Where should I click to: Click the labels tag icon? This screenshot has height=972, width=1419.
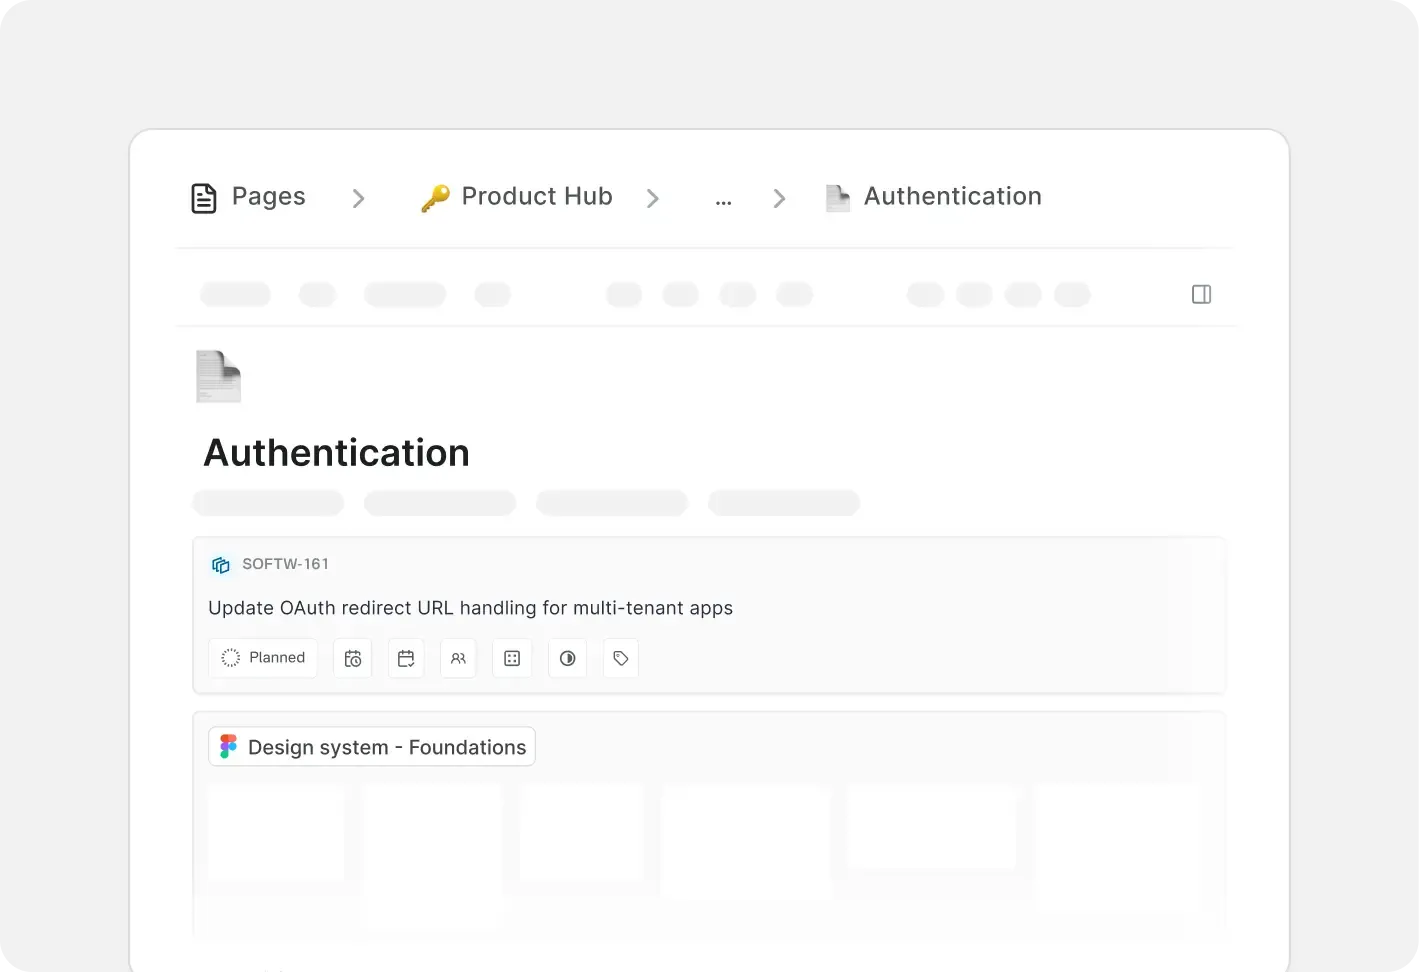pyautogui.click(x=621, y=658)
